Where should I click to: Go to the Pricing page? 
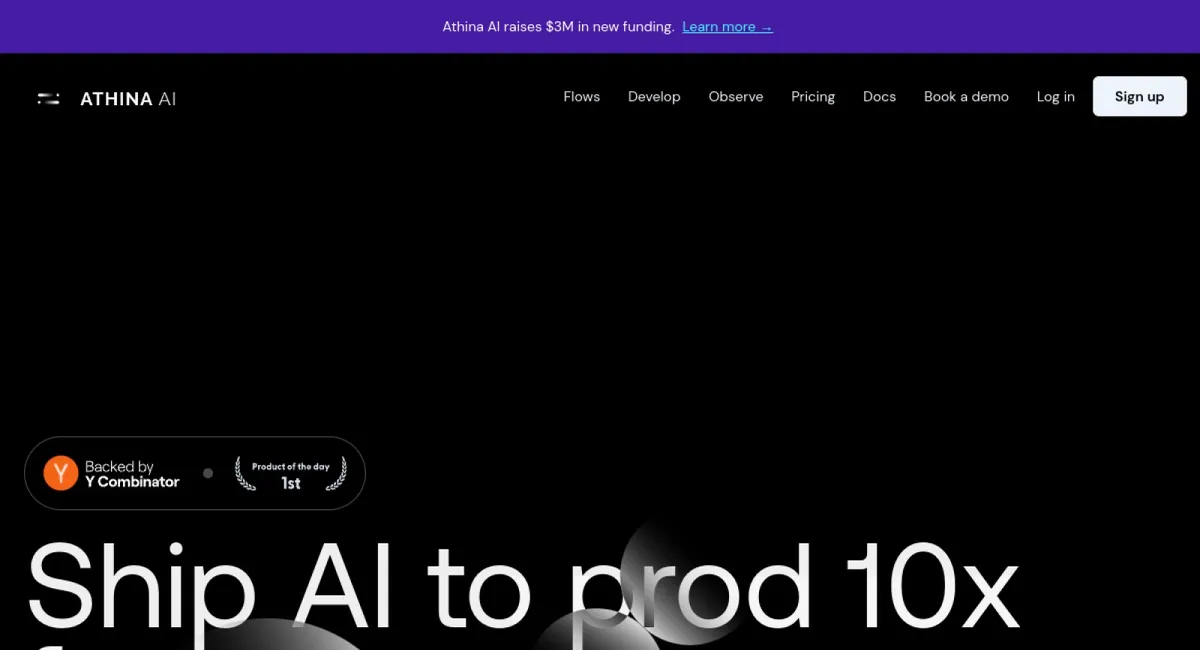(813, 97)
